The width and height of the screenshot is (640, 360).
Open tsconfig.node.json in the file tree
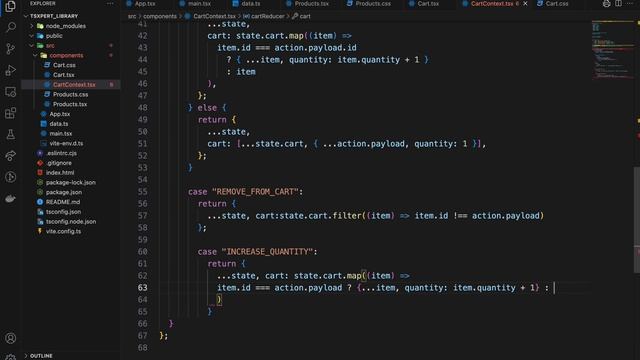71,222
